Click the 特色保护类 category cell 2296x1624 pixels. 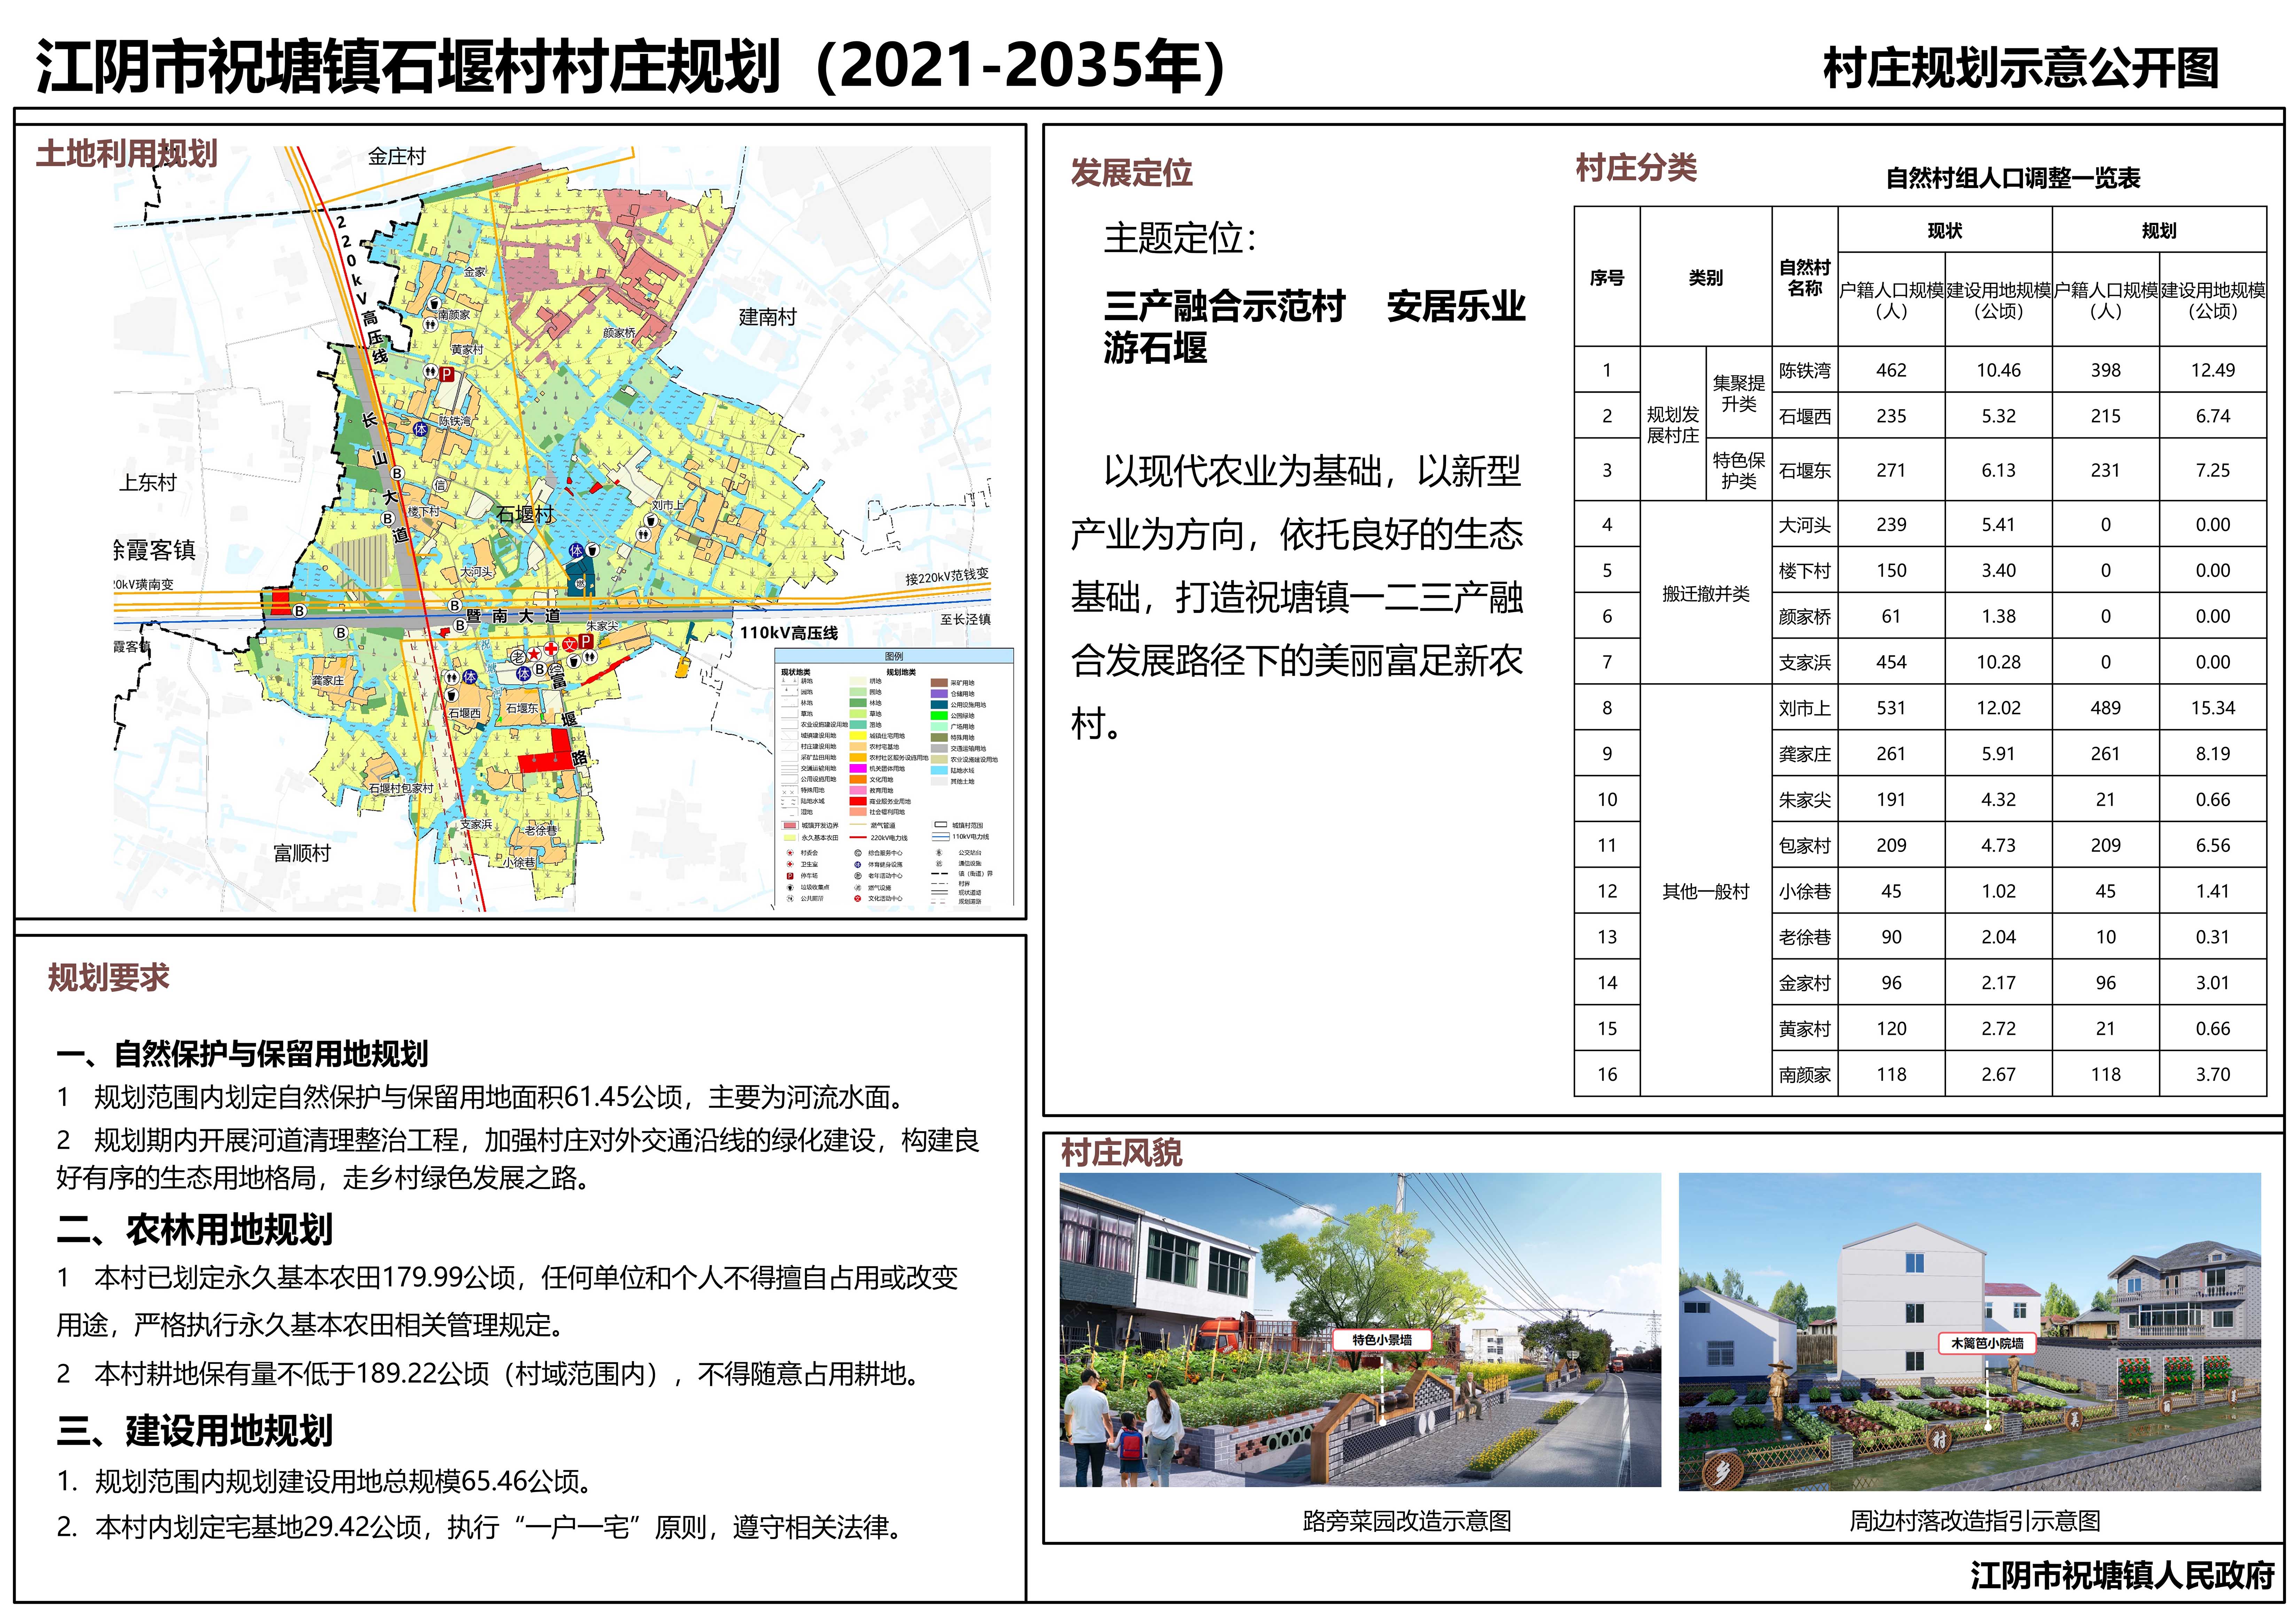1739,470
